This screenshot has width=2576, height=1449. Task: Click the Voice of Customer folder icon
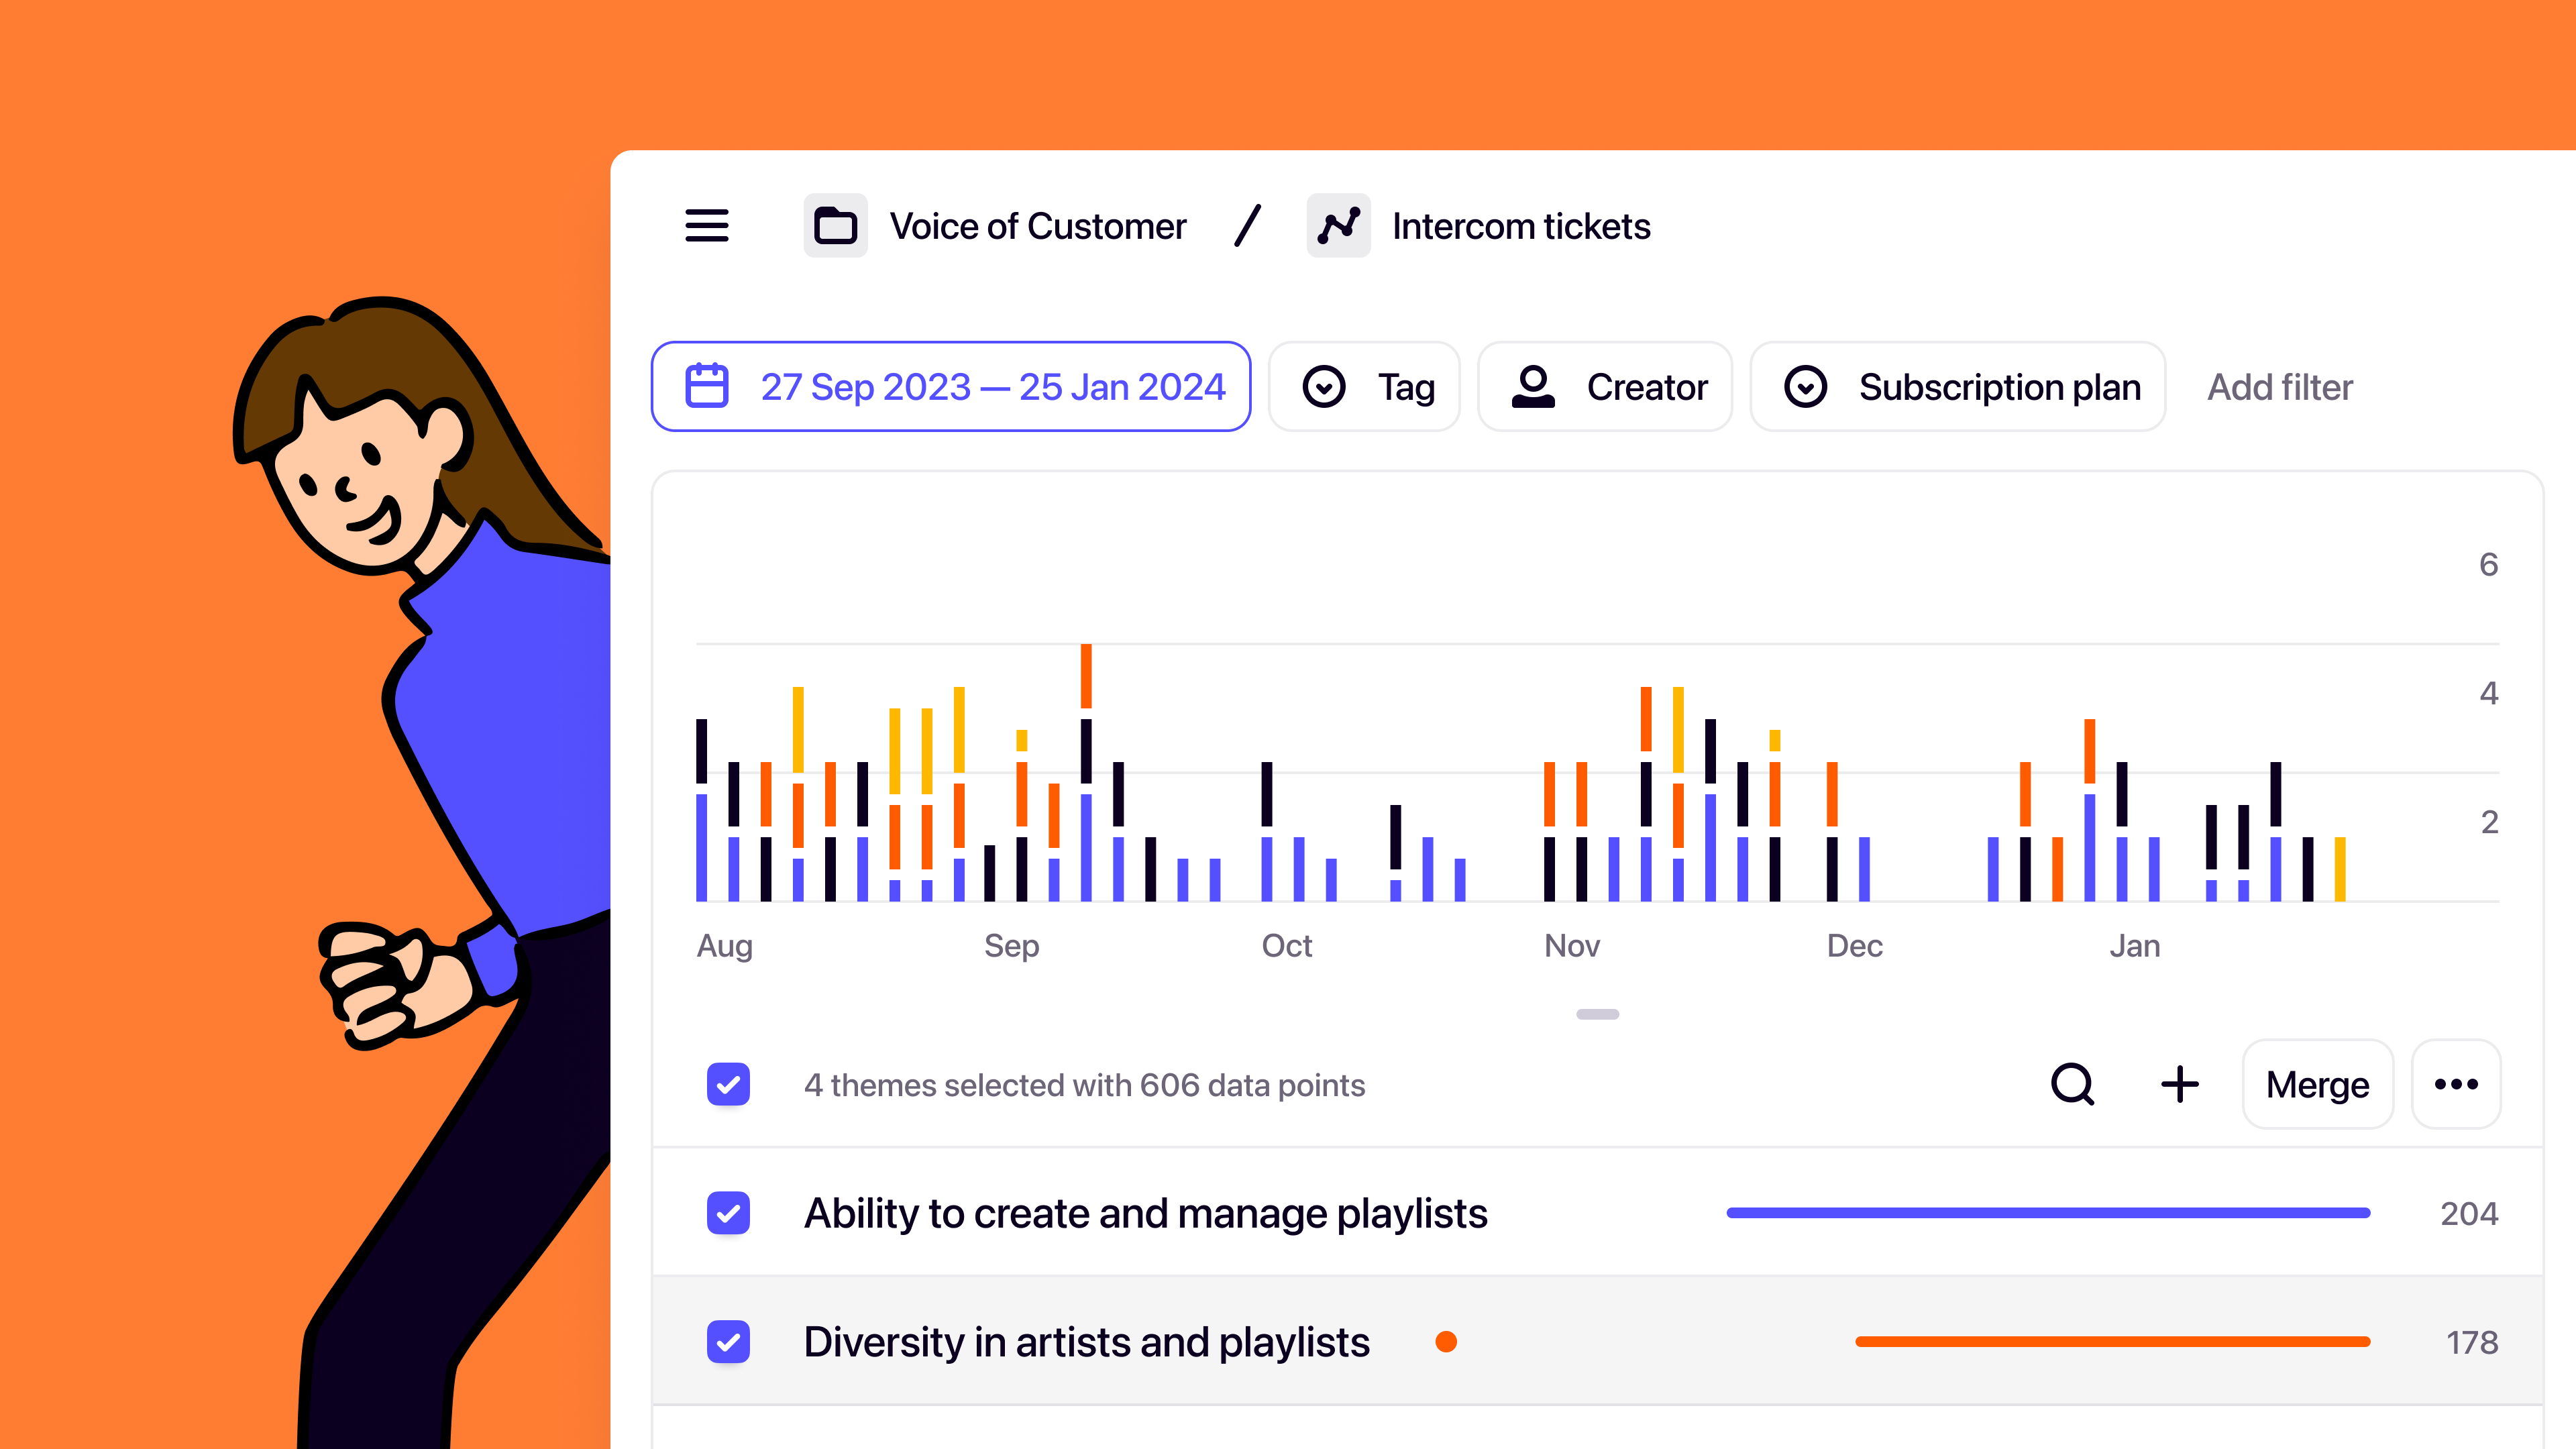835,226
